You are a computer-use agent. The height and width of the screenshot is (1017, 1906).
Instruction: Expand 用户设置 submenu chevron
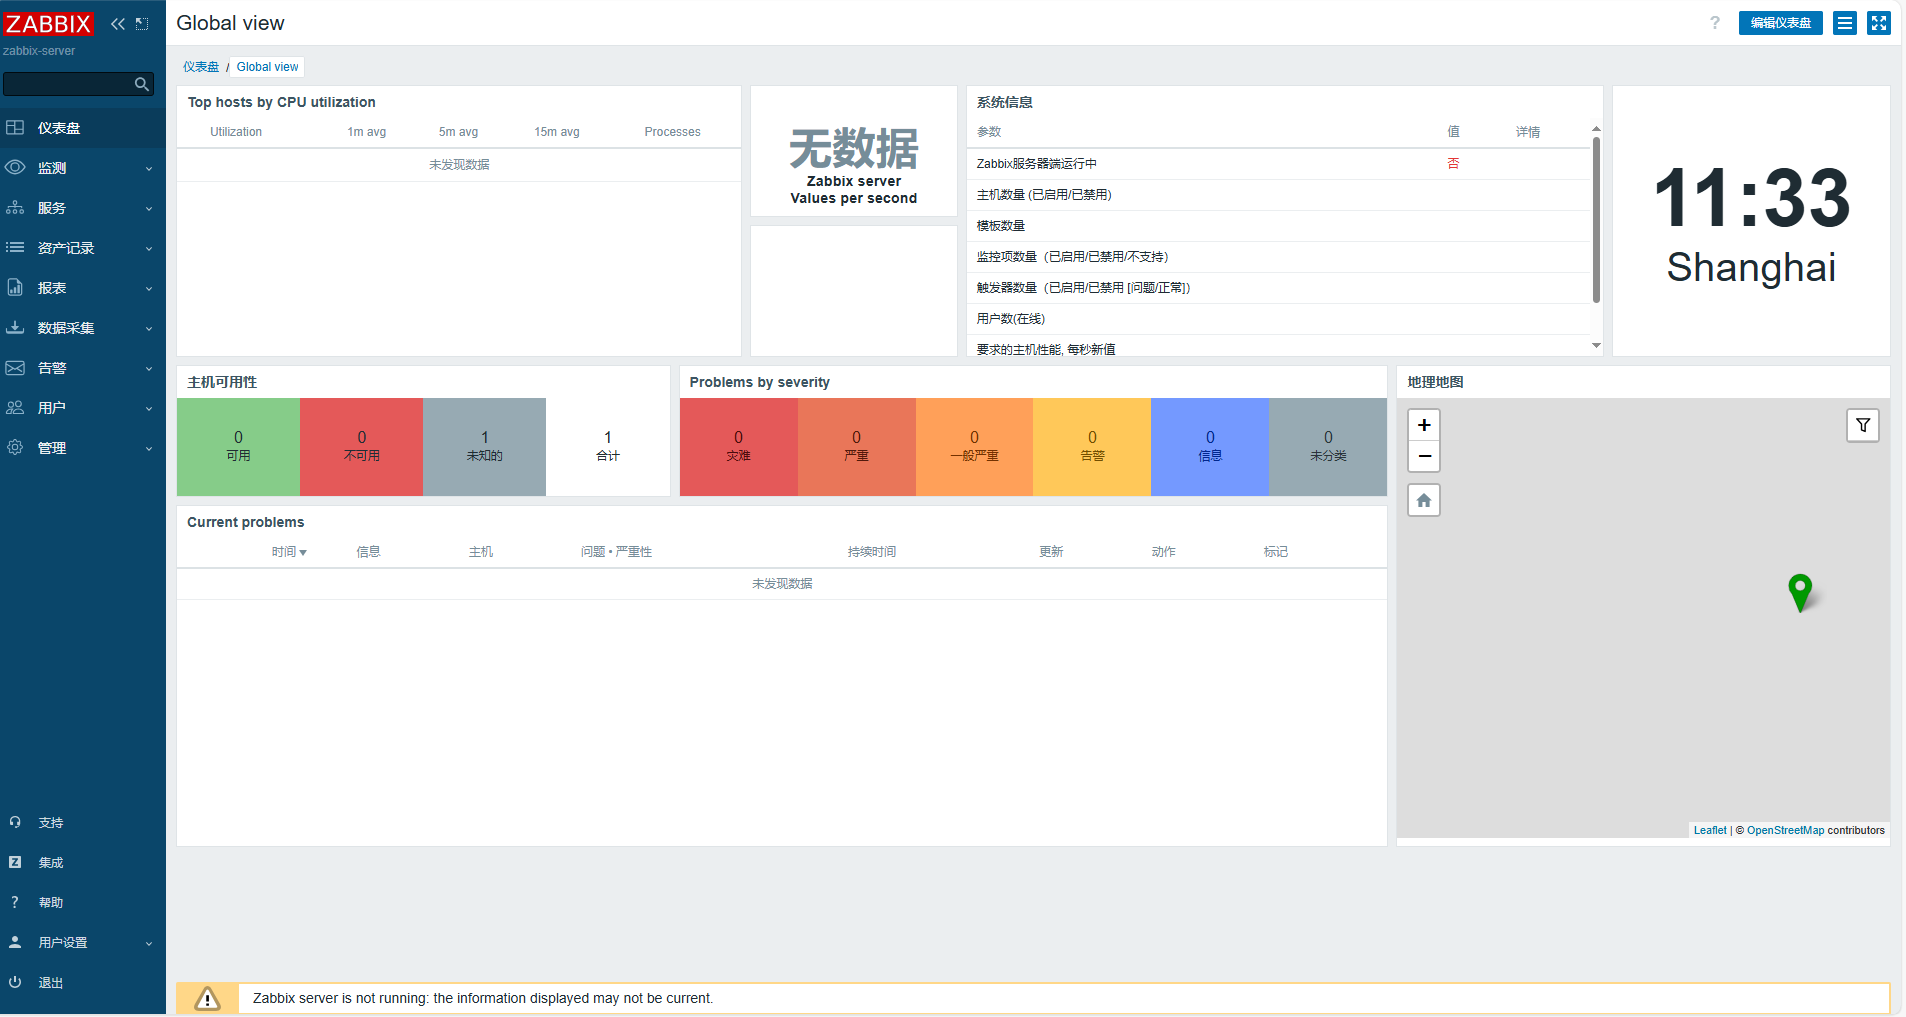point(149,944)
